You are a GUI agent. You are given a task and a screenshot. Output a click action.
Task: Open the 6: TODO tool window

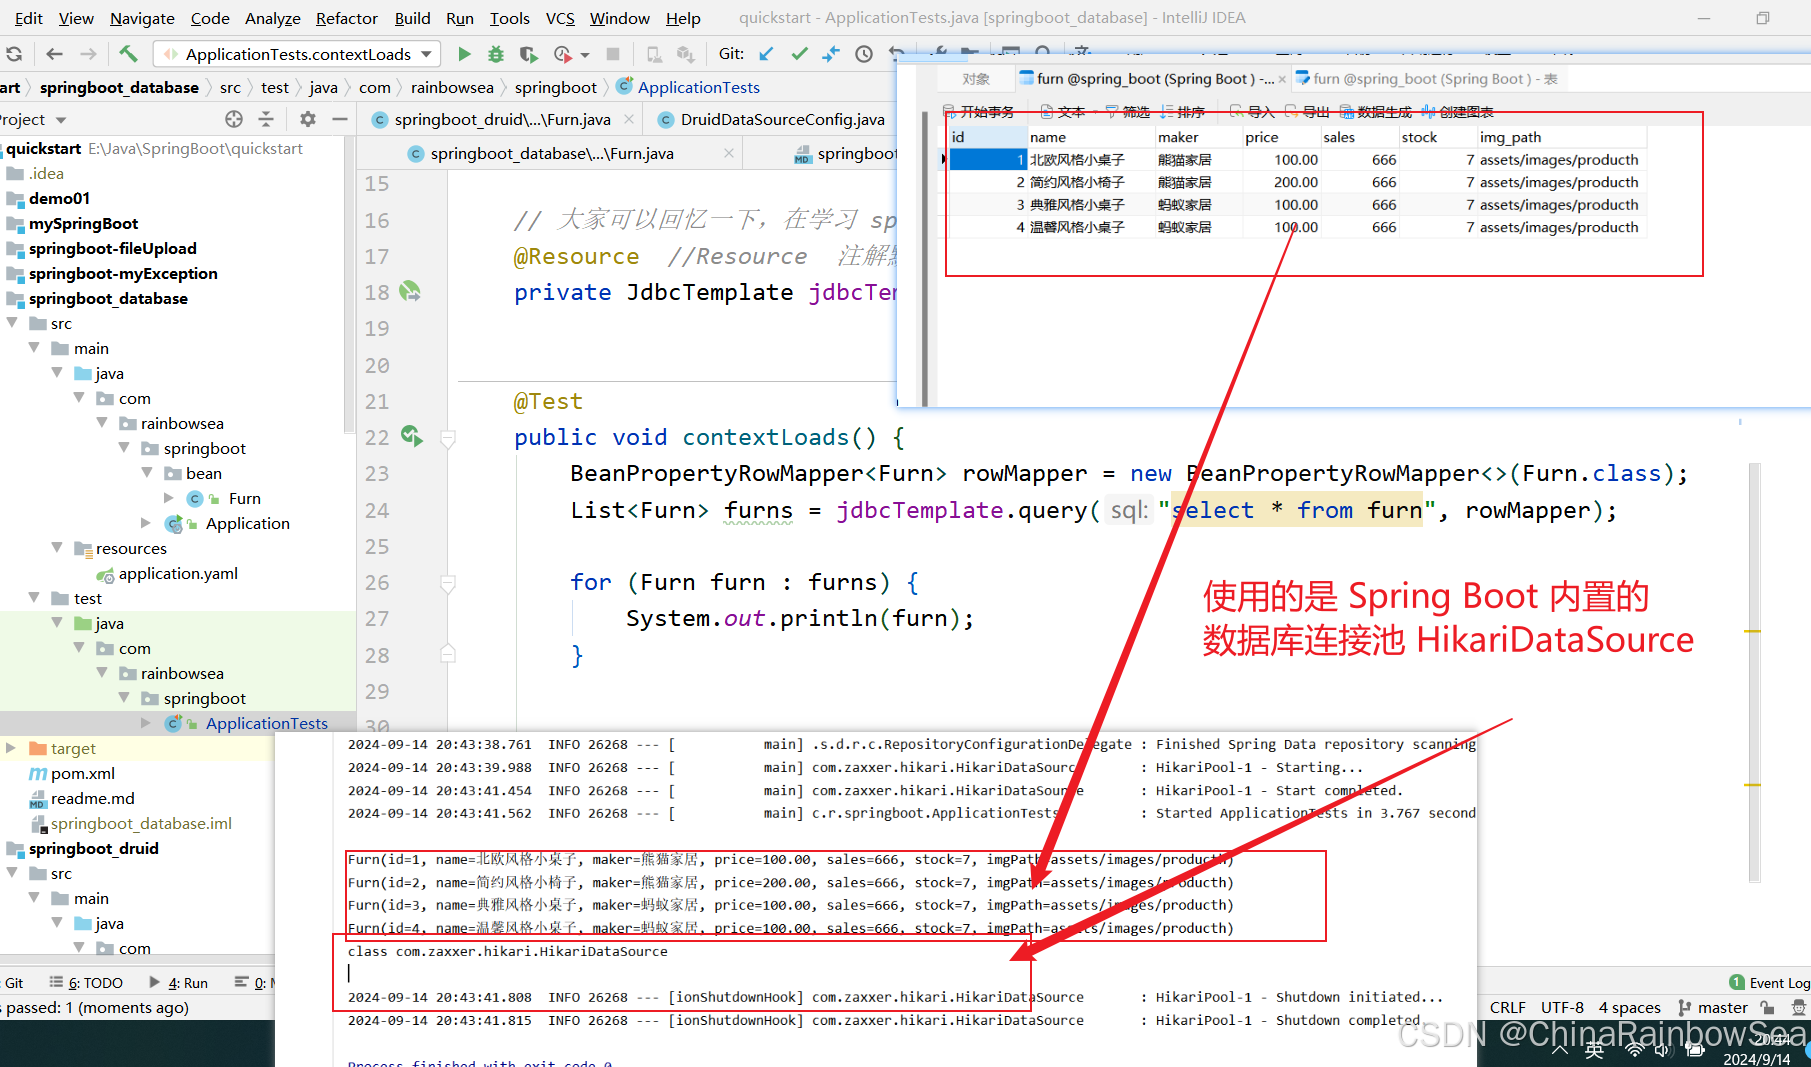[x=86, y=983]
